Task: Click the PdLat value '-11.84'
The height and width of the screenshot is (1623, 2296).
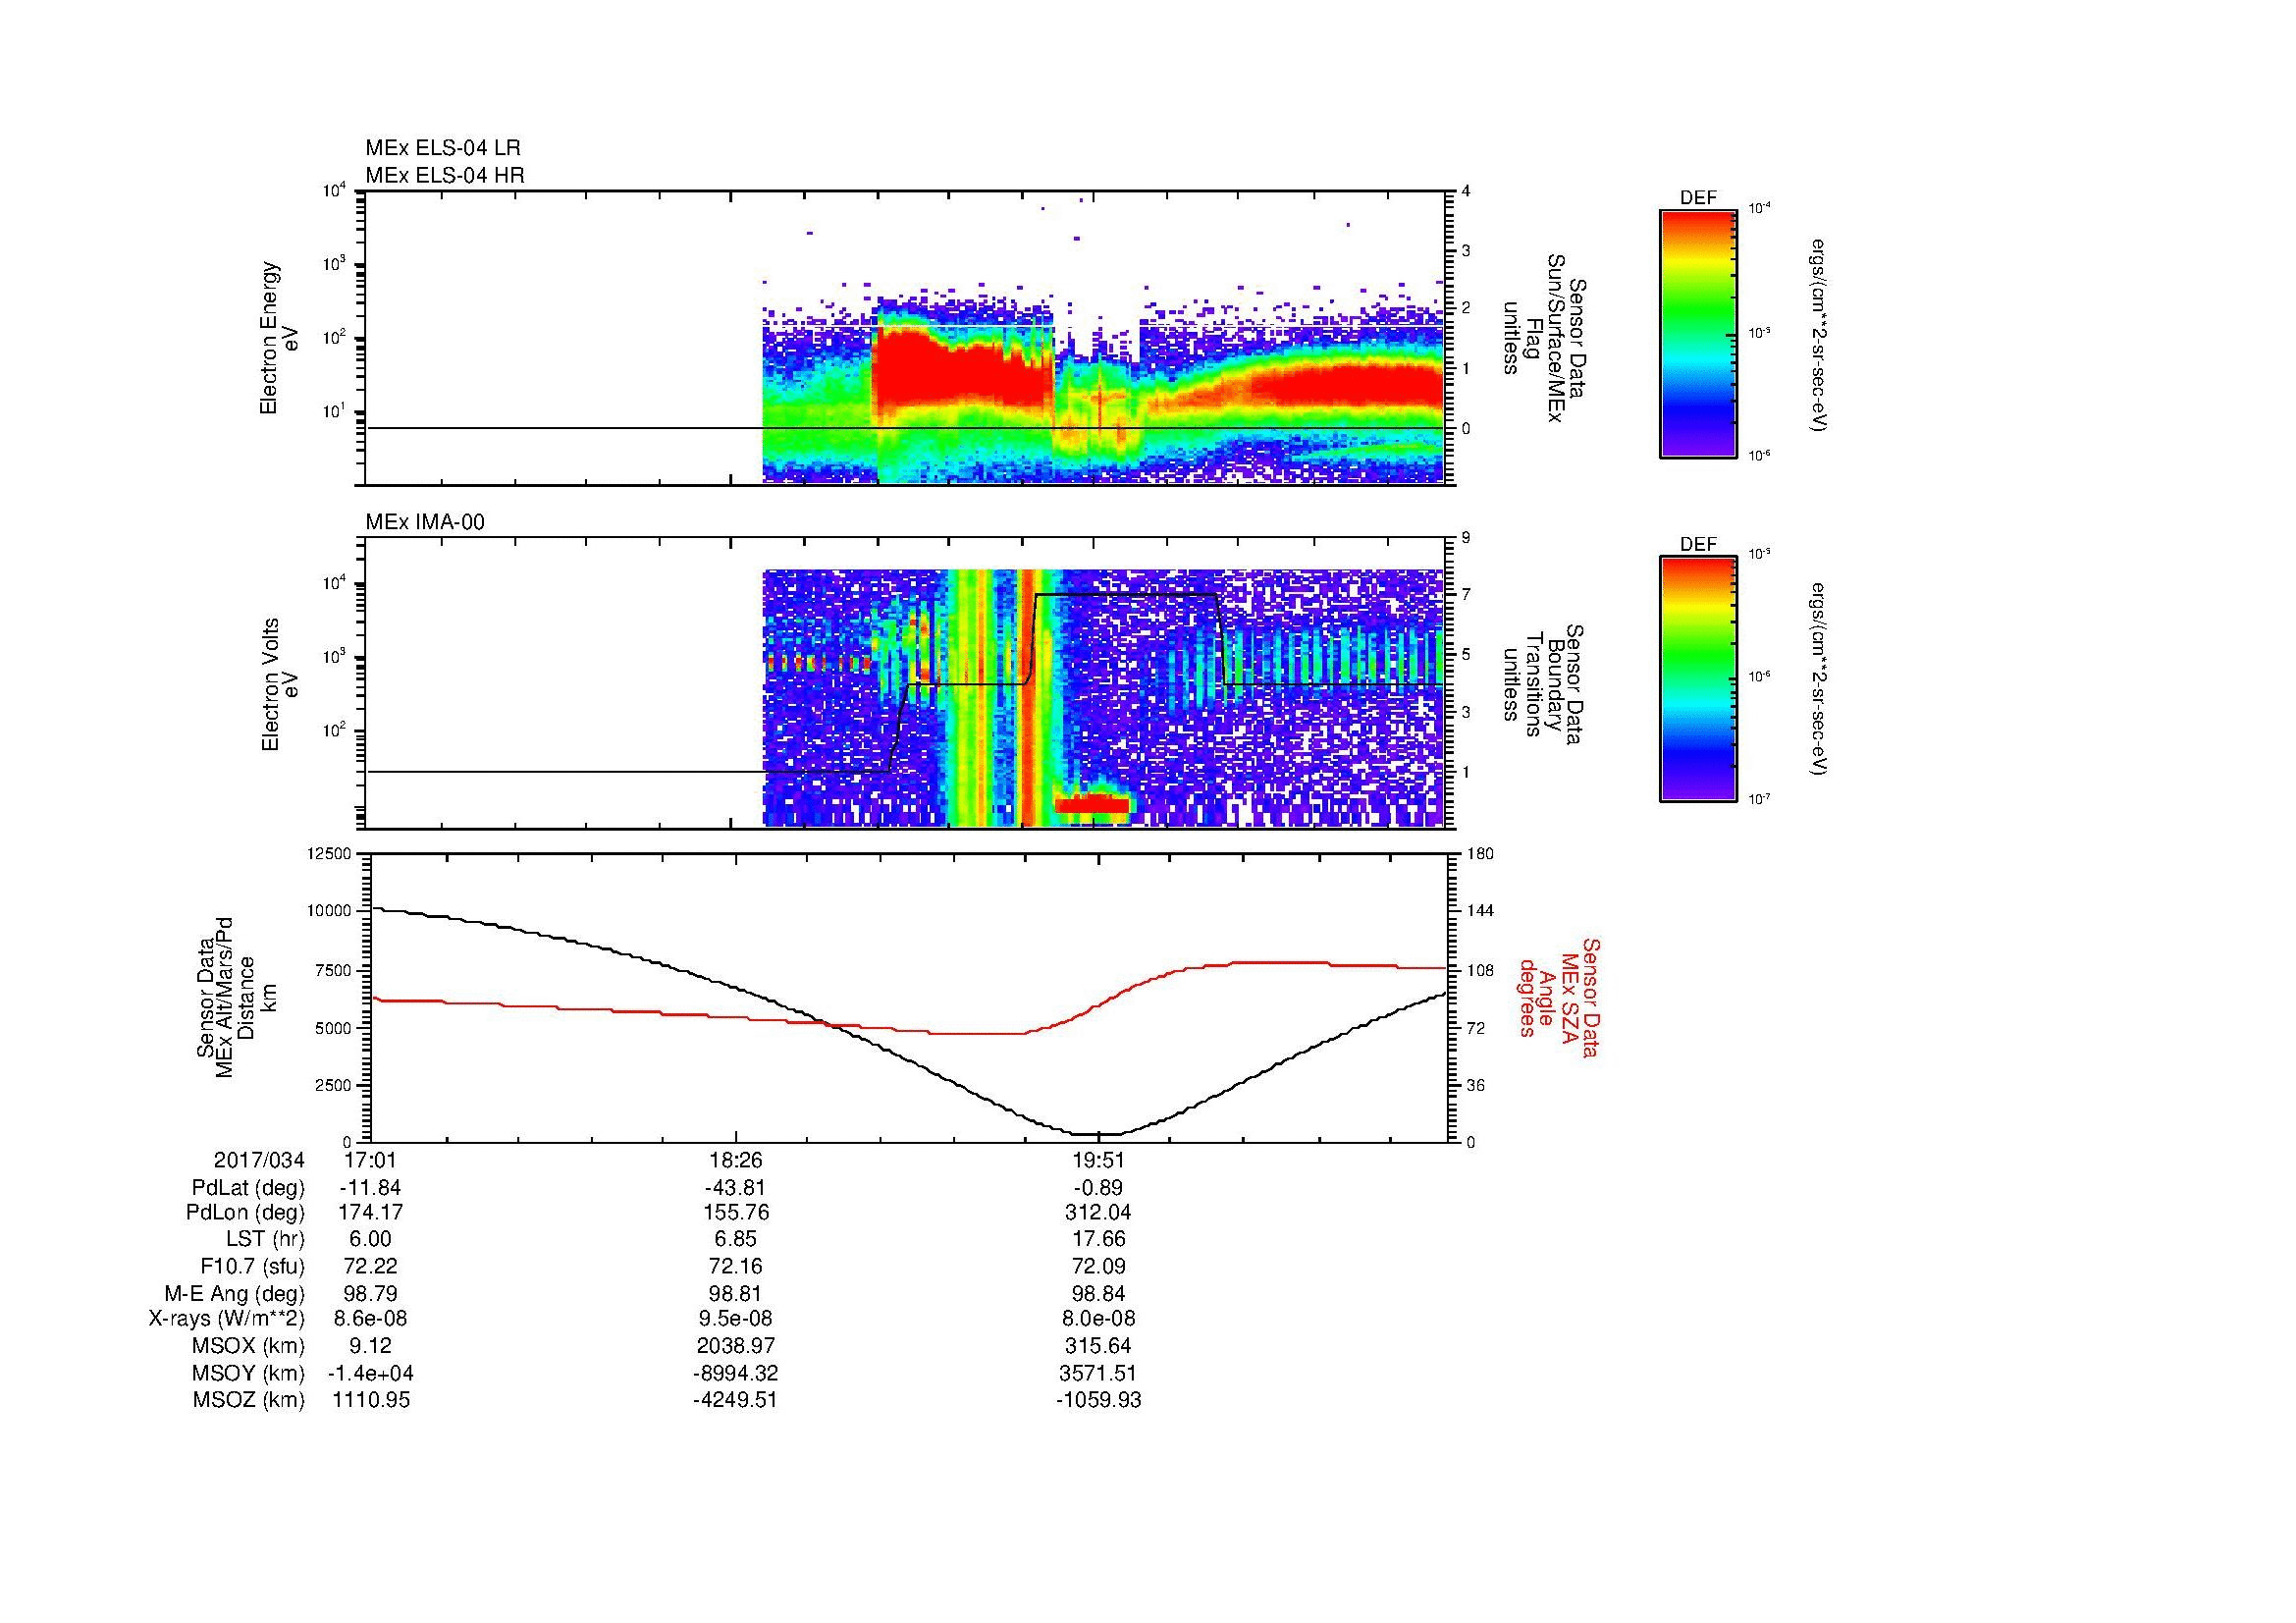Action: click(369, 1188)
